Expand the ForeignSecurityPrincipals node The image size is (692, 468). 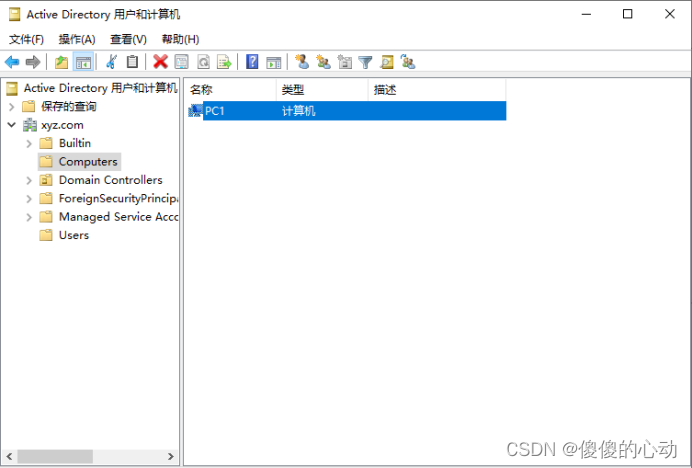pyautogui.click(x=29, y=199)
